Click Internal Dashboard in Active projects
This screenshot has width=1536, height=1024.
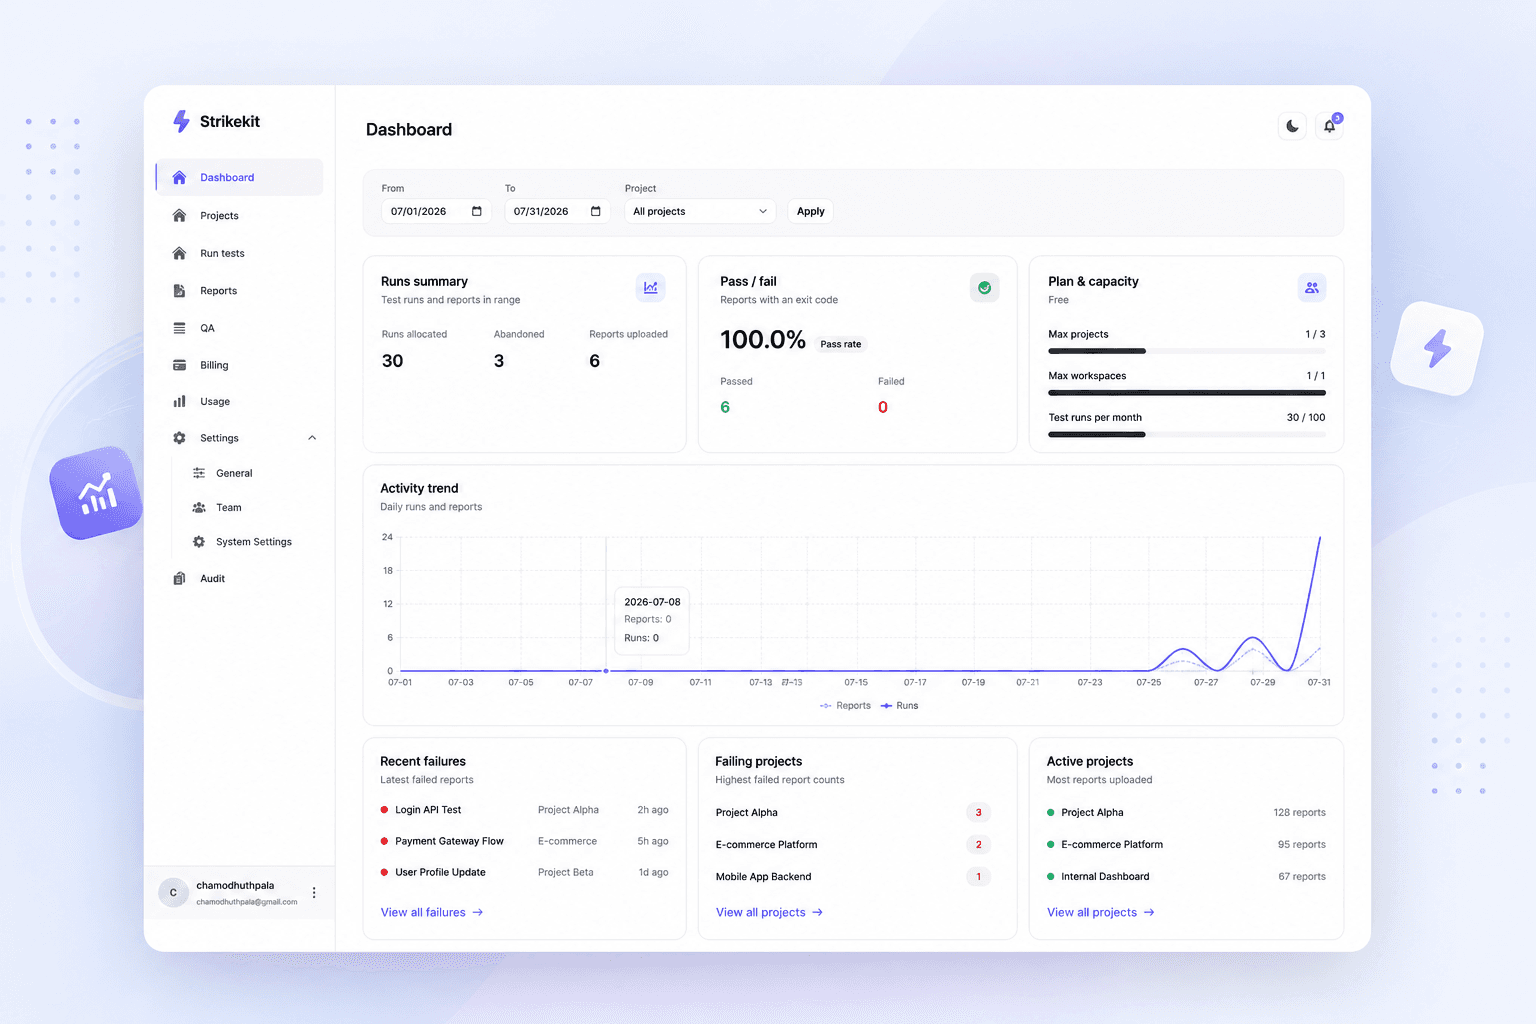click(x=1105, y=877)
